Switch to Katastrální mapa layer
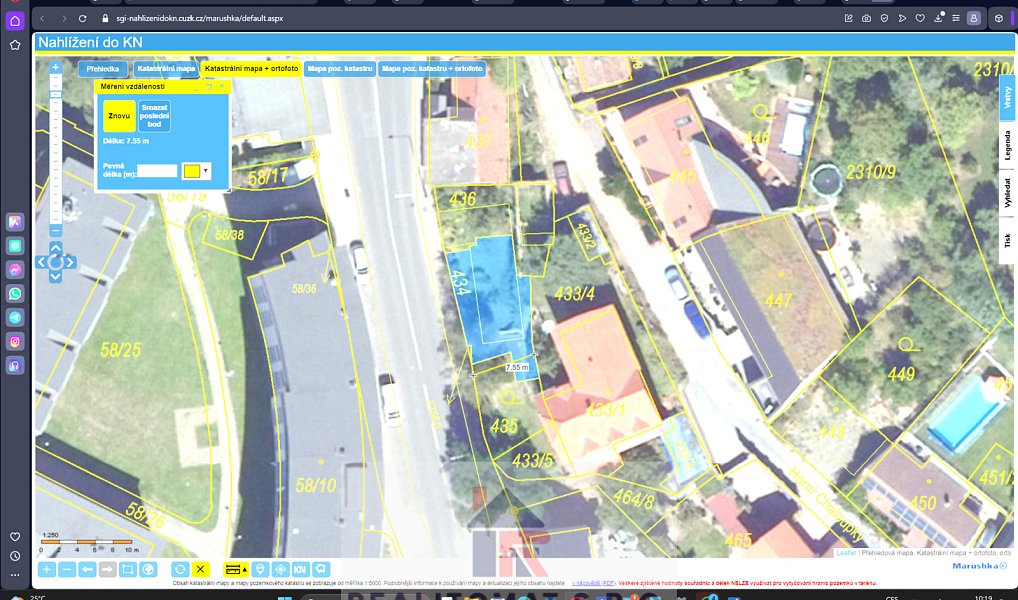This screenshot has height=600, width=1018. coord(166,69)
